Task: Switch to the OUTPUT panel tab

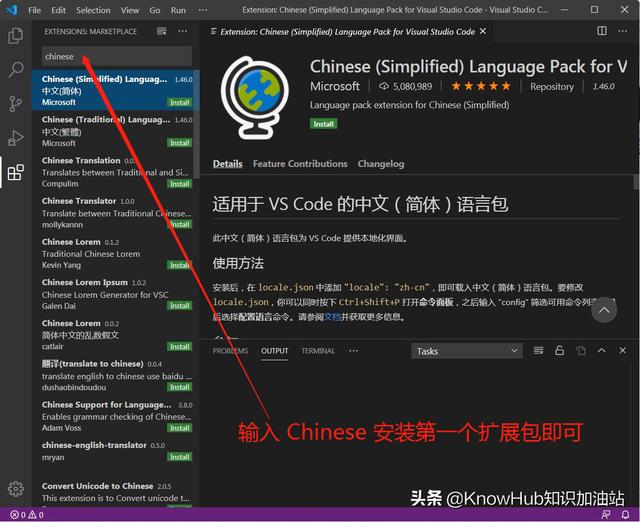Action: point(275,351)
